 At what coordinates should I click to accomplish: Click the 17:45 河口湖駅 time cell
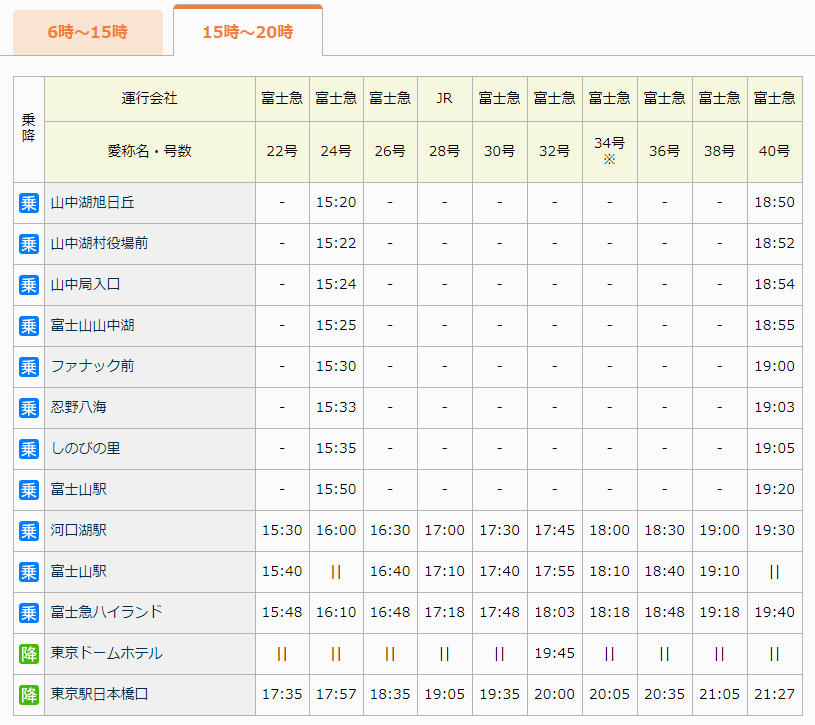555,531
